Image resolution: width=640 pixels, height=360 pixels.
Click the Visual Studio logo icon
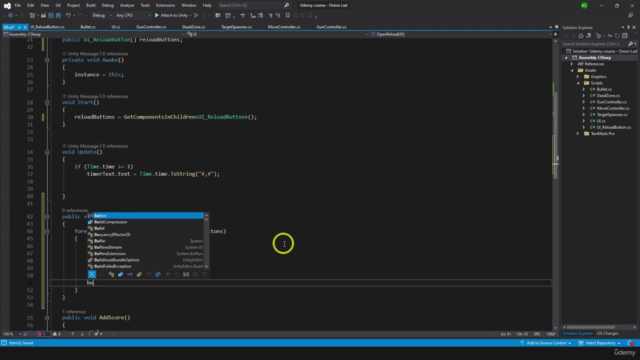click(7, 5)
